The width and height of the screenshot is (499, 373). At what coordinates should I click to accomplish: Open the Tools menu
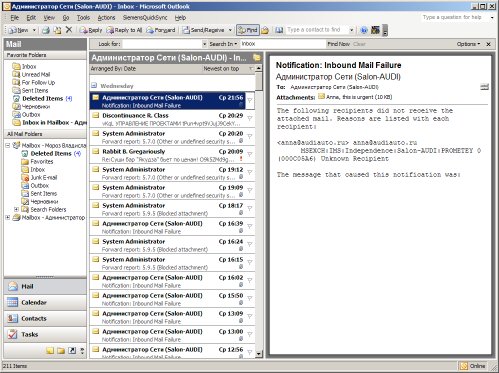pos(83,18)
